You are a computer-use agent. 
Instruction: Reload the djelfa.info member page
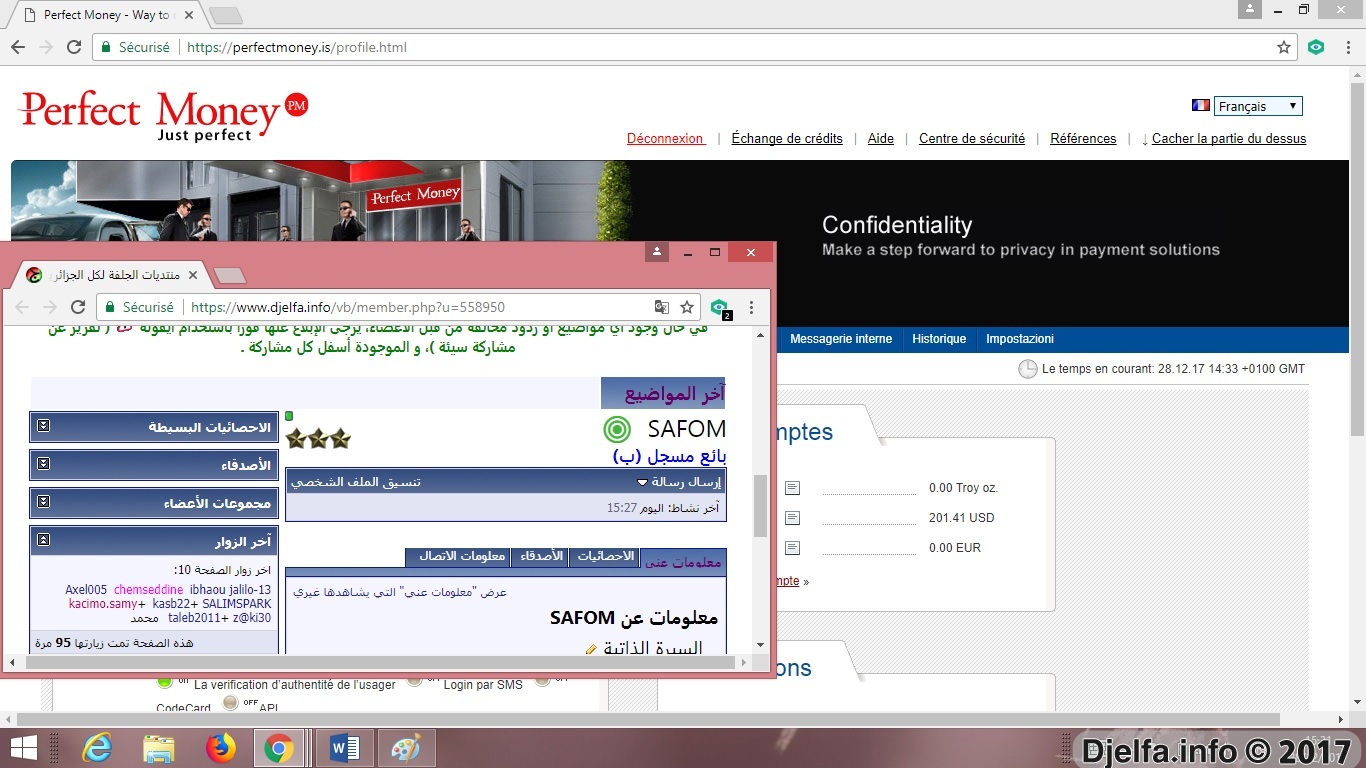(x=78, y=308)
